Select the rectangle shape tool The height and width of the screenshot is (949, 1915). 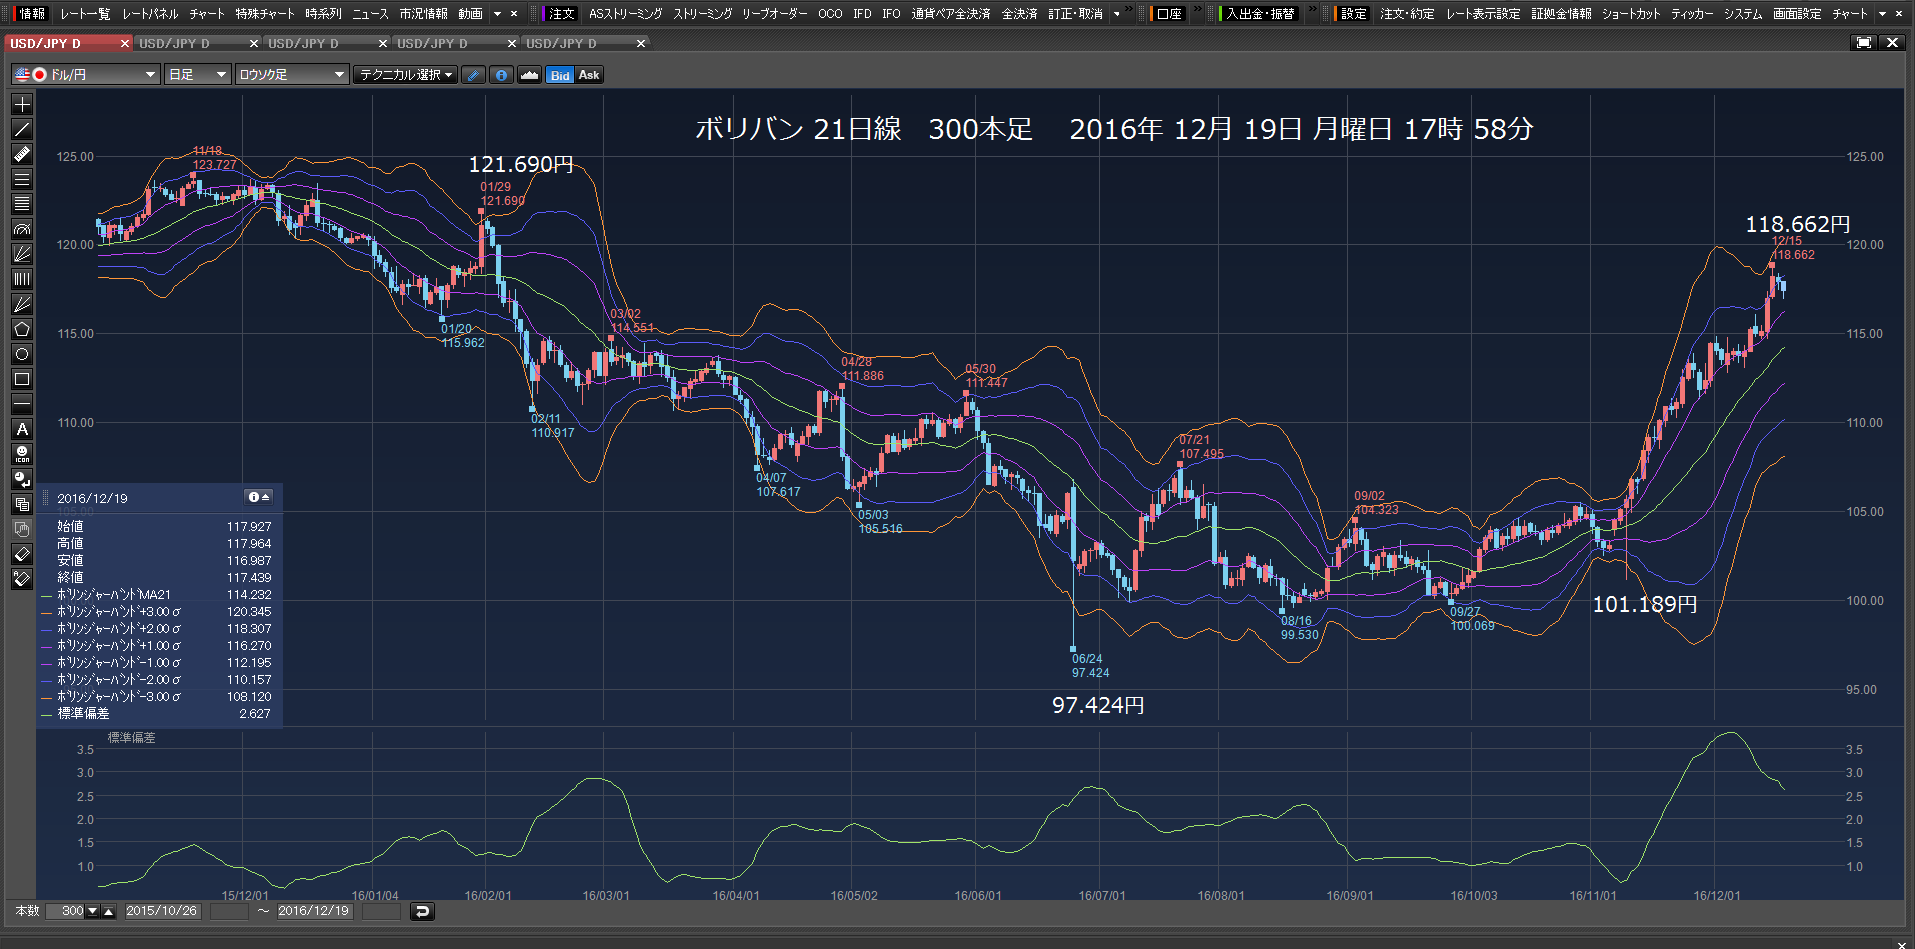tap(22, 379)
